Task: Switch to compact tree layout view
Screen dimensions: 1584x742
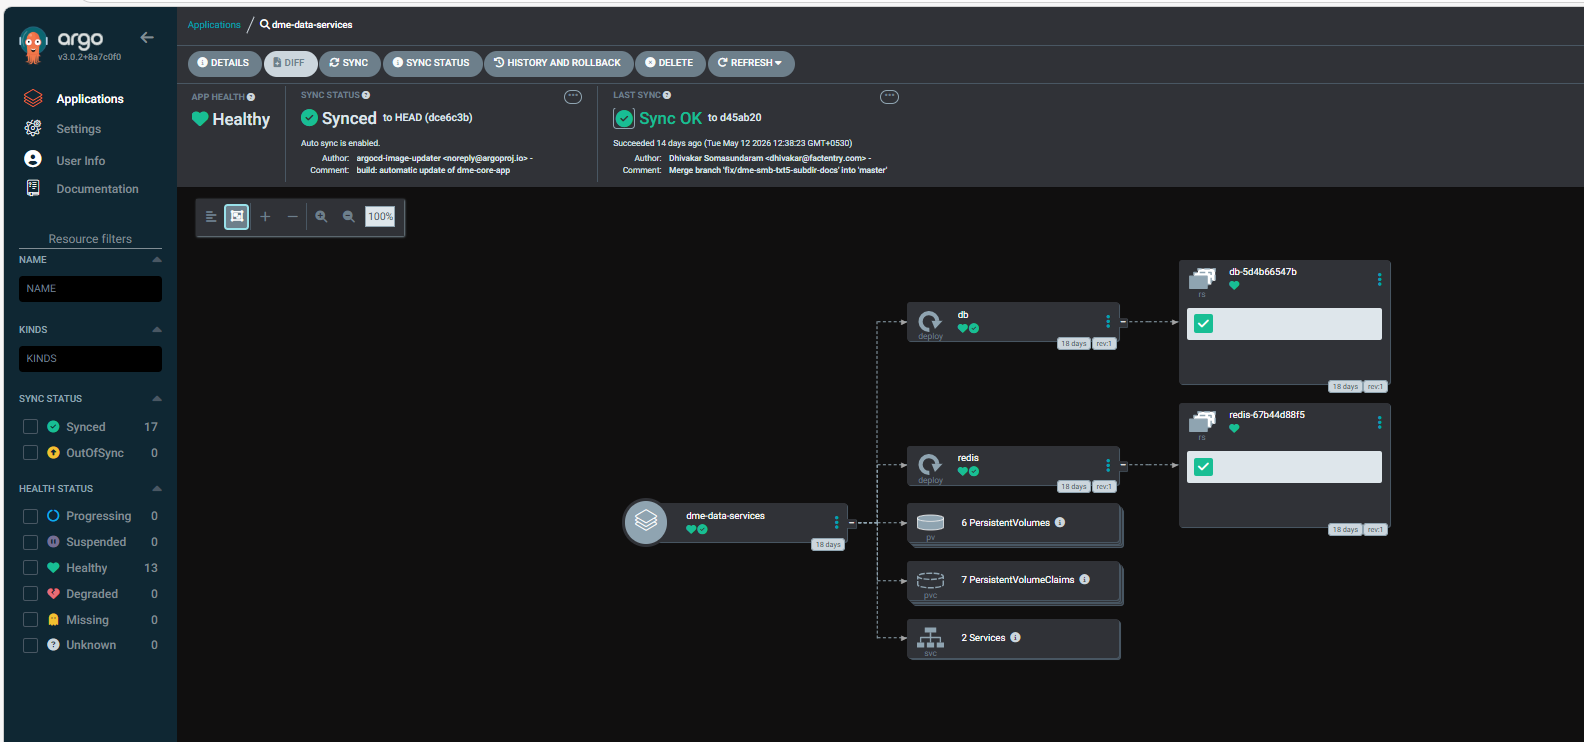Action: pyautogui.click(x=211, y=216)
